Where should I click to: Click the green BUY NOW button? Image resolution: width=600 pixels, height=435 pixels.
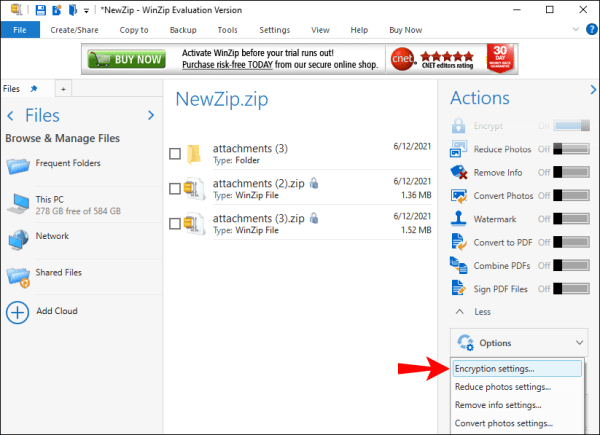coord(127,59)
